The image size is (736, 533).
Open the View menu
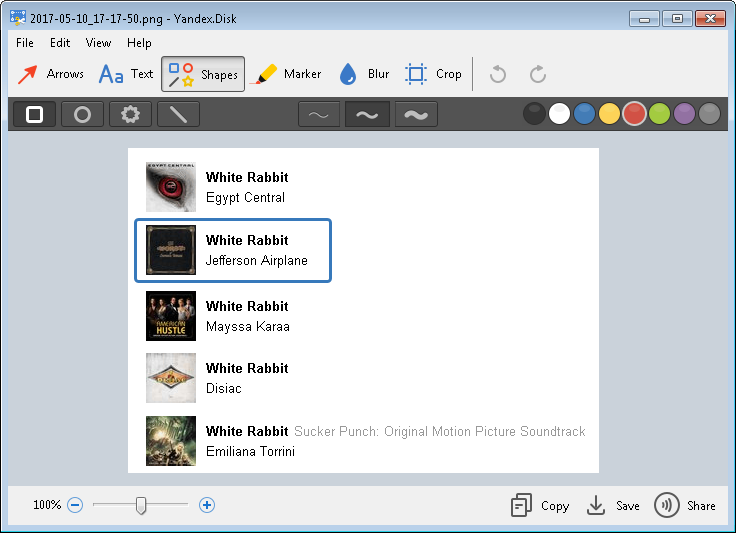(x=98, y=43)
